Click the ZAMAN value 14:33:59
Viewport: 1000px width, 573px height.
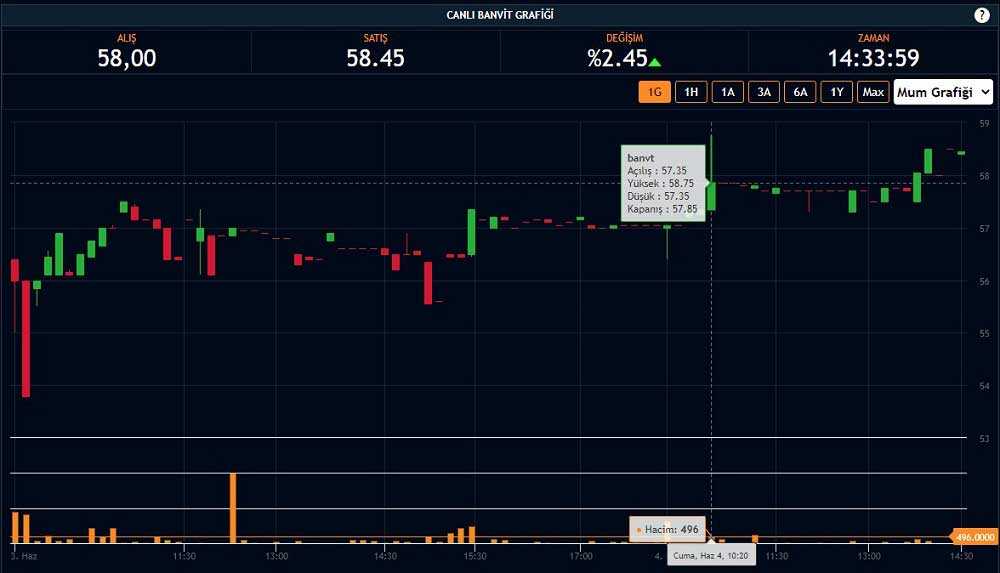coord(873,58)
